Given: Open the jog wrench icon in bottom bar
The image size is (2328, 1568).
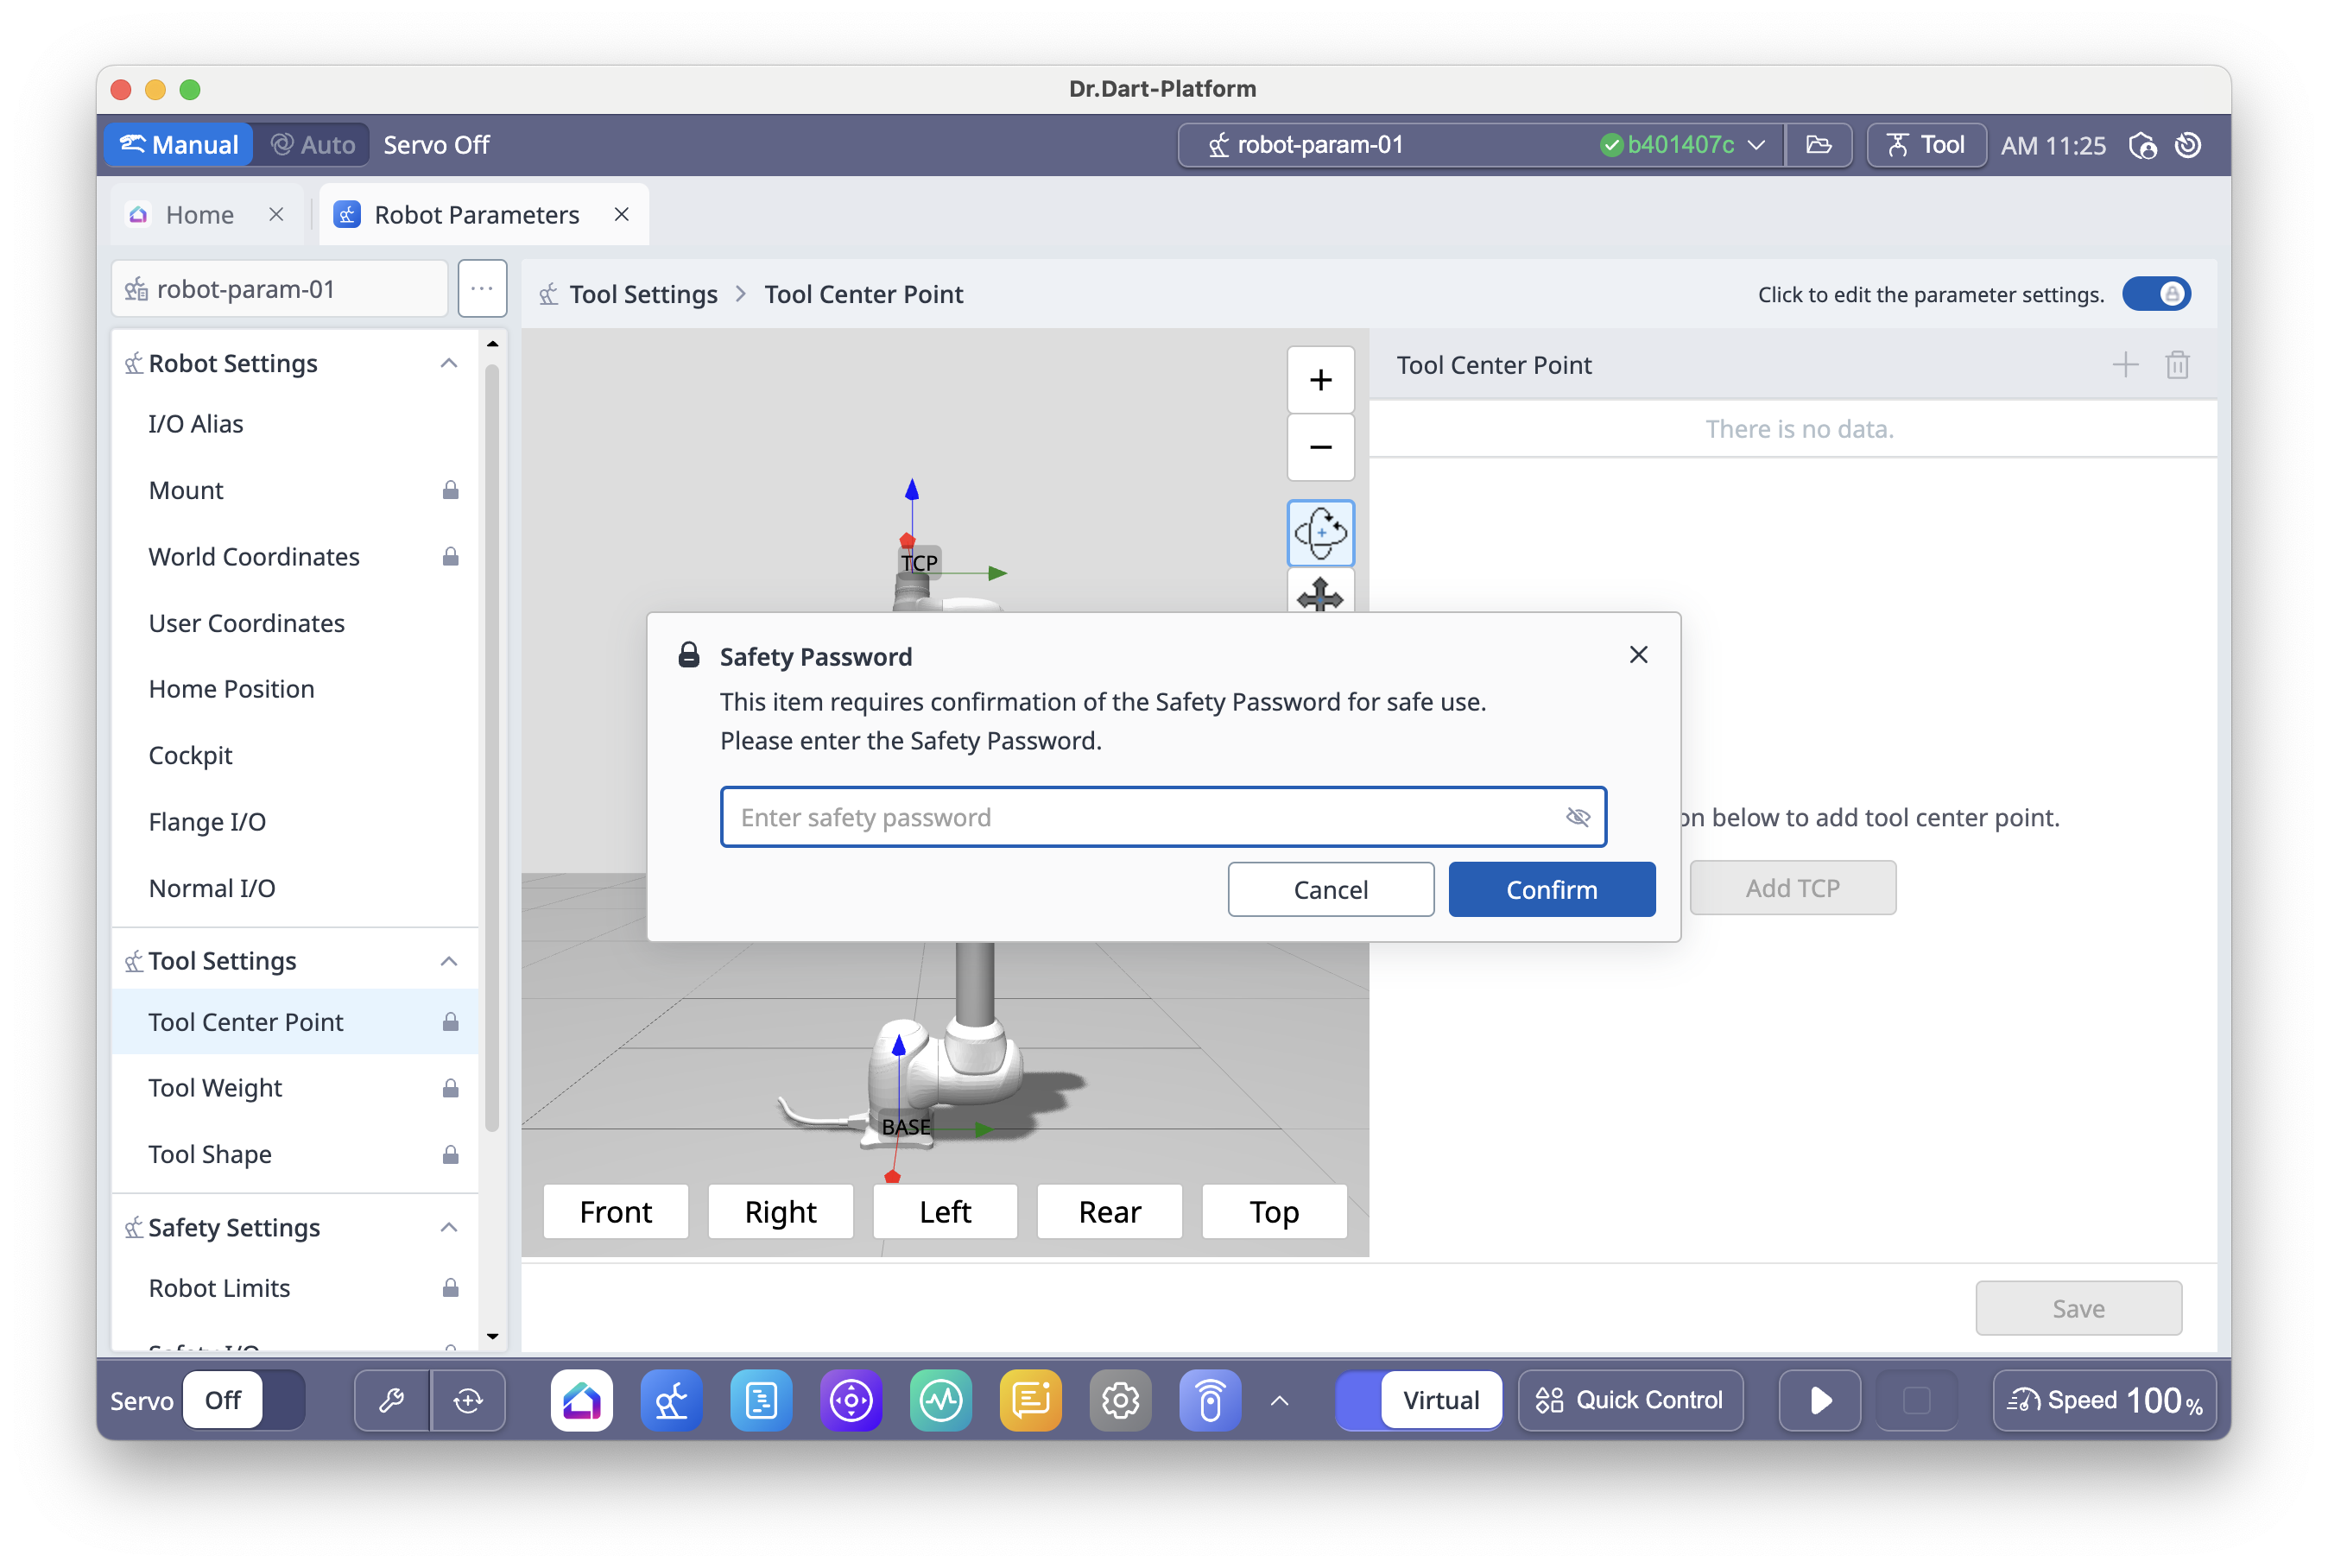Looking at the screenshot, I should (392, 1400).
